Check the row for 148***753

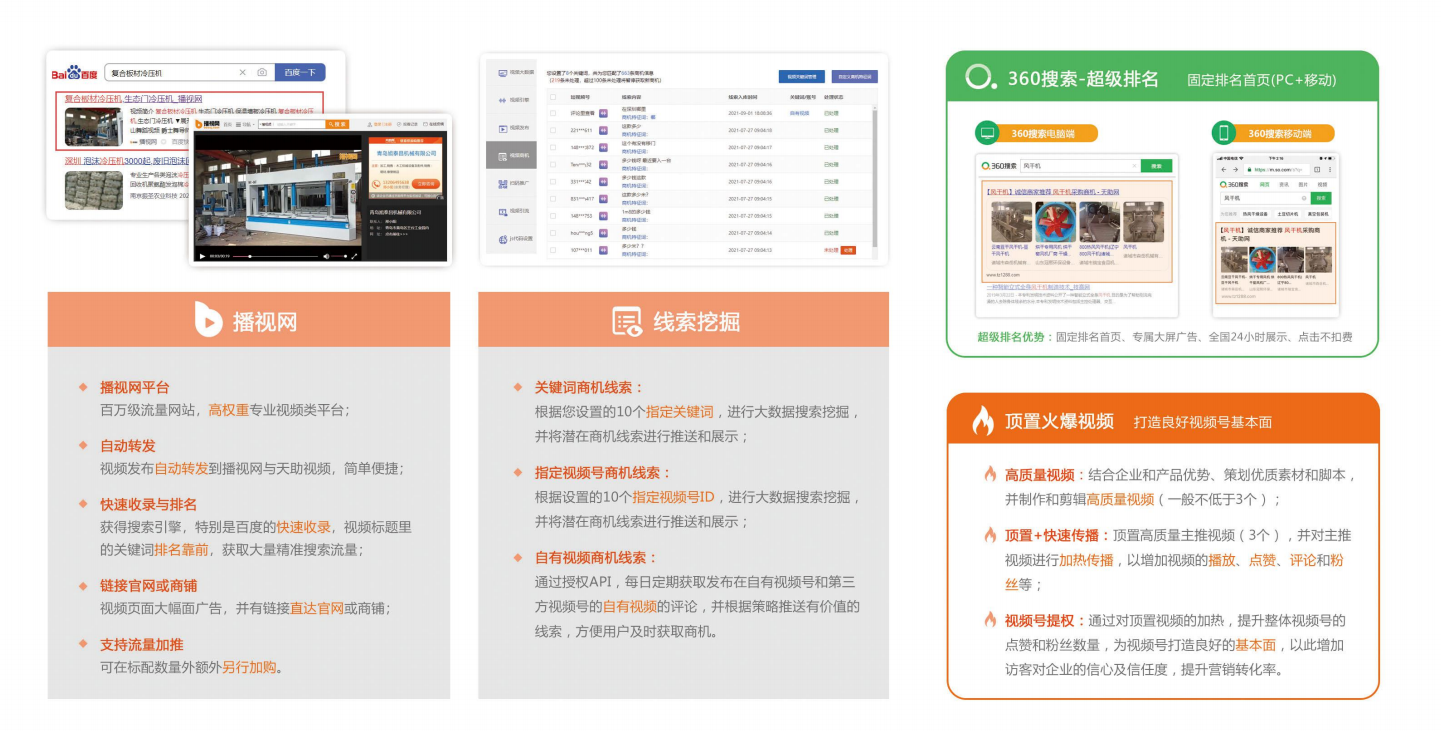click(553, 216)
